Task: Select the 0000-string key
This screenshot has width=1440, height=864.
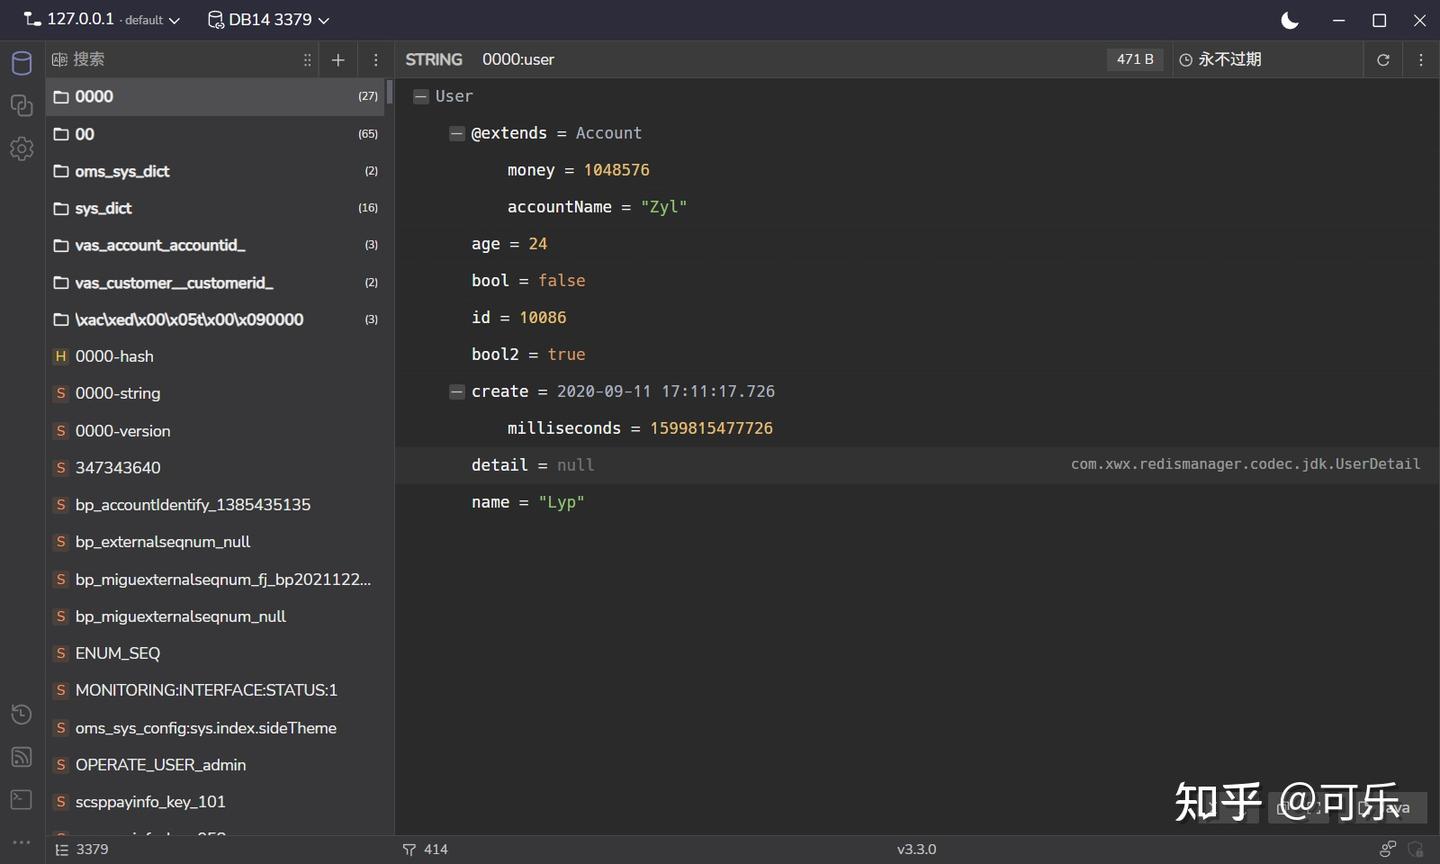Action: click(x=216, y=394)
